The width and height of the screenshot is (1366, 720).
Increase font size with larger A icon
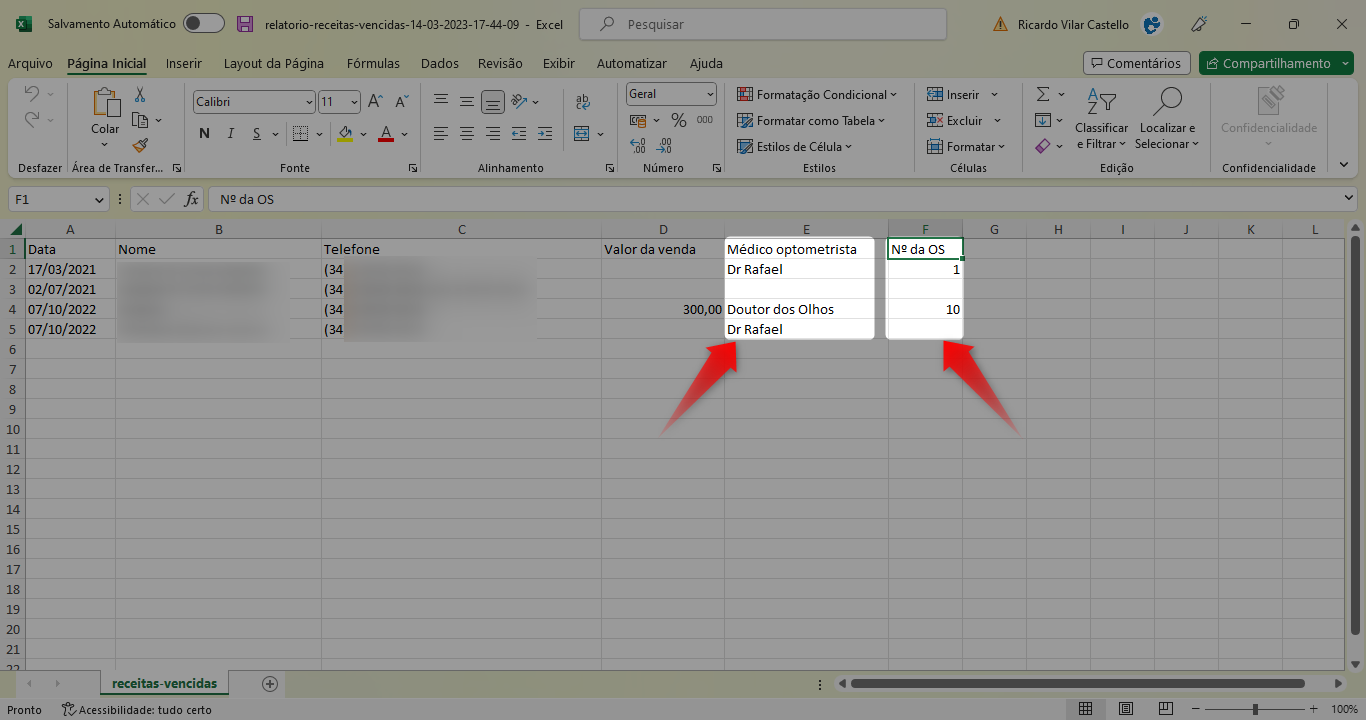click(x=376, y=102)
